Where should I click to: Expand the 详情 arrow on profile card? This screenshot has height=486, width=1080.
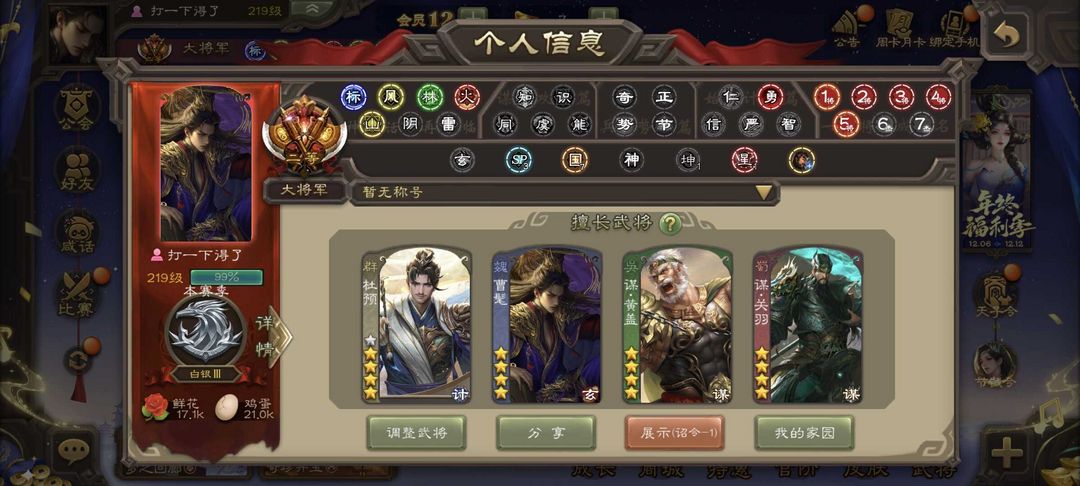point(274,337)
